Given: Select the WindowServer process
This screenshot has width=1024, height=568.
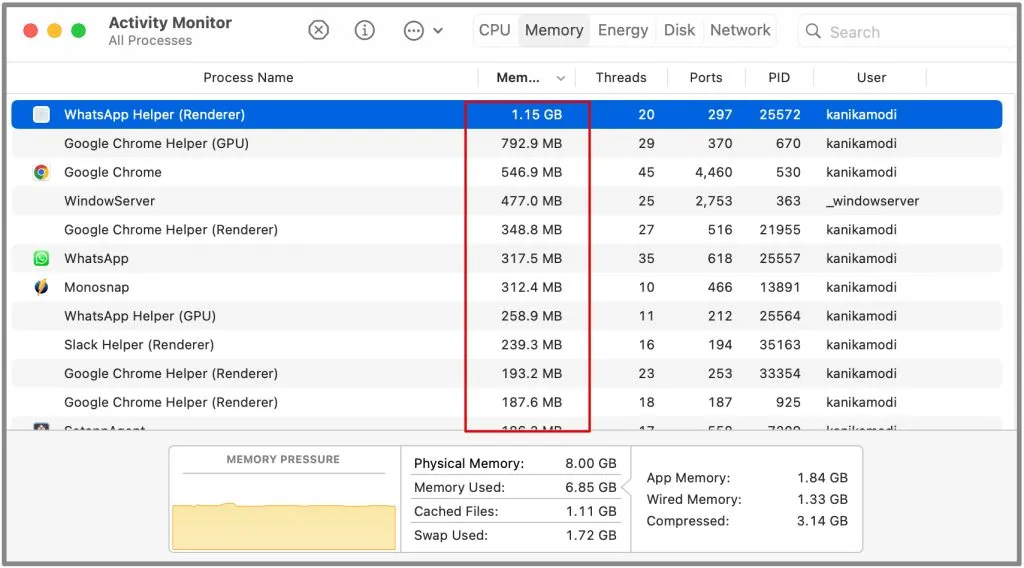Looking at the screenshot, I should 109,201.
